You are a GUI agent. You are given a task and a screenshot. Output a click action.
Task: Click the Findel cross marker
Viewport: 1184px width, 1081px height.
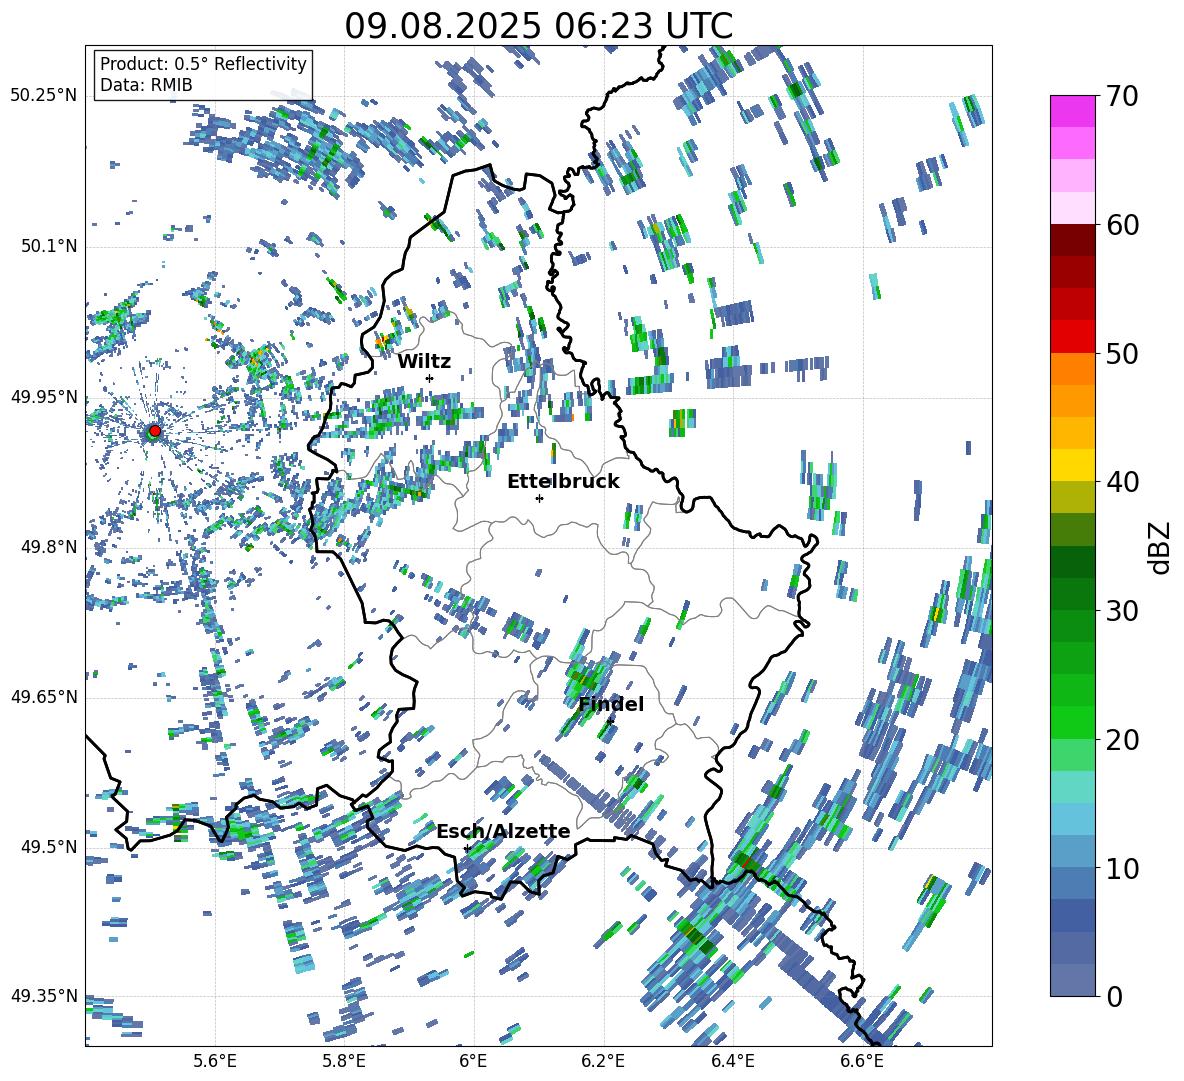[x=610, y=721]
